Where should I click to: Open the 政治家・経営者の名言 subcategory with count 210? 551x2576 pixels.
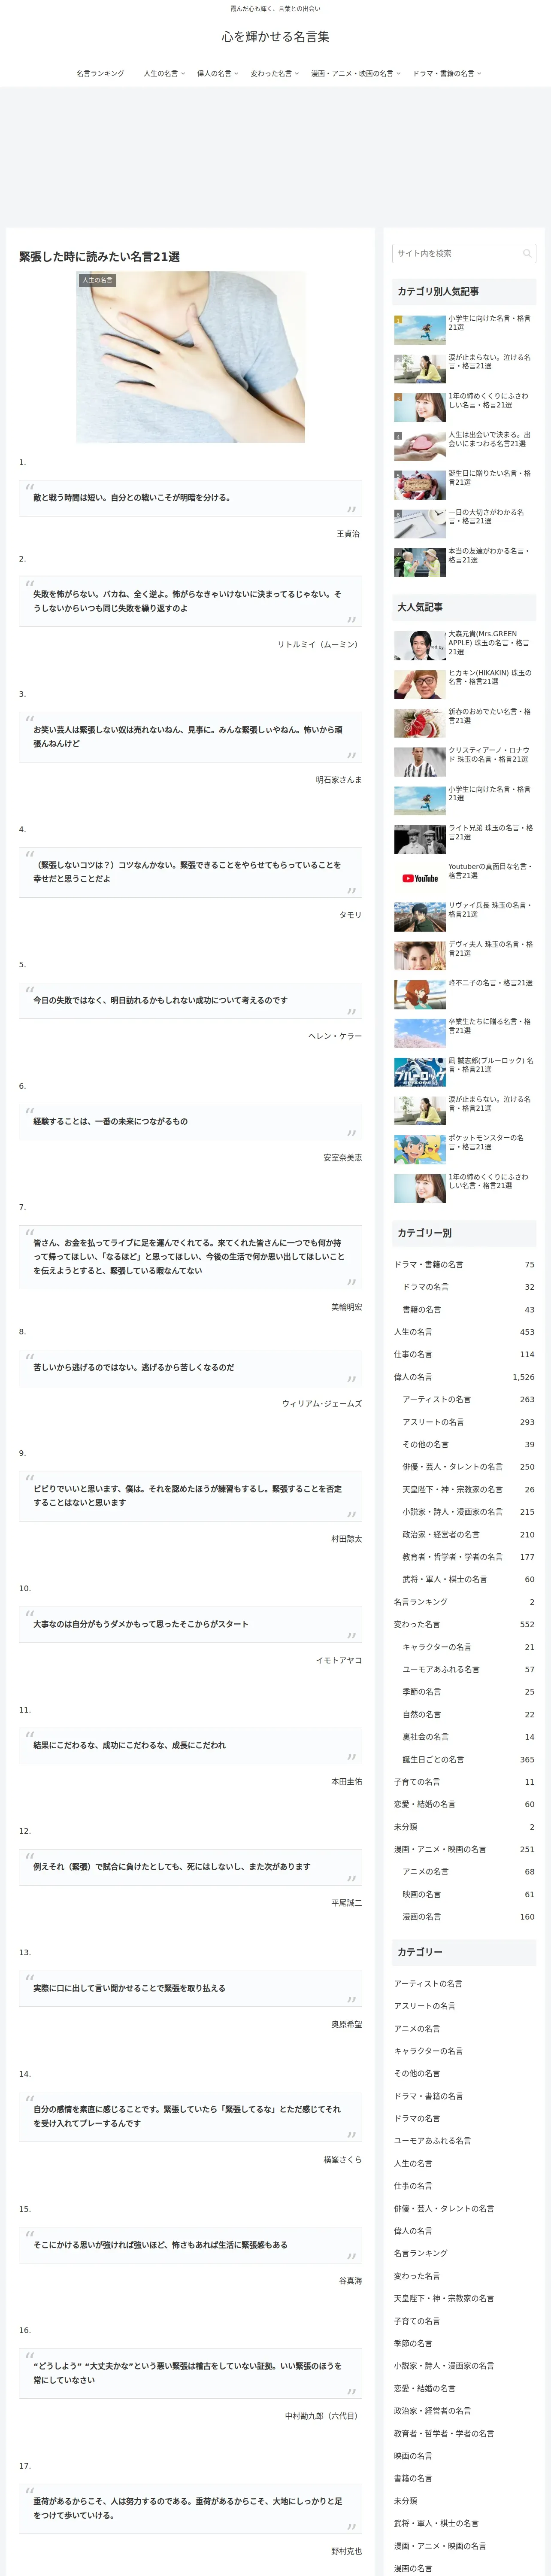(468, 1534)
